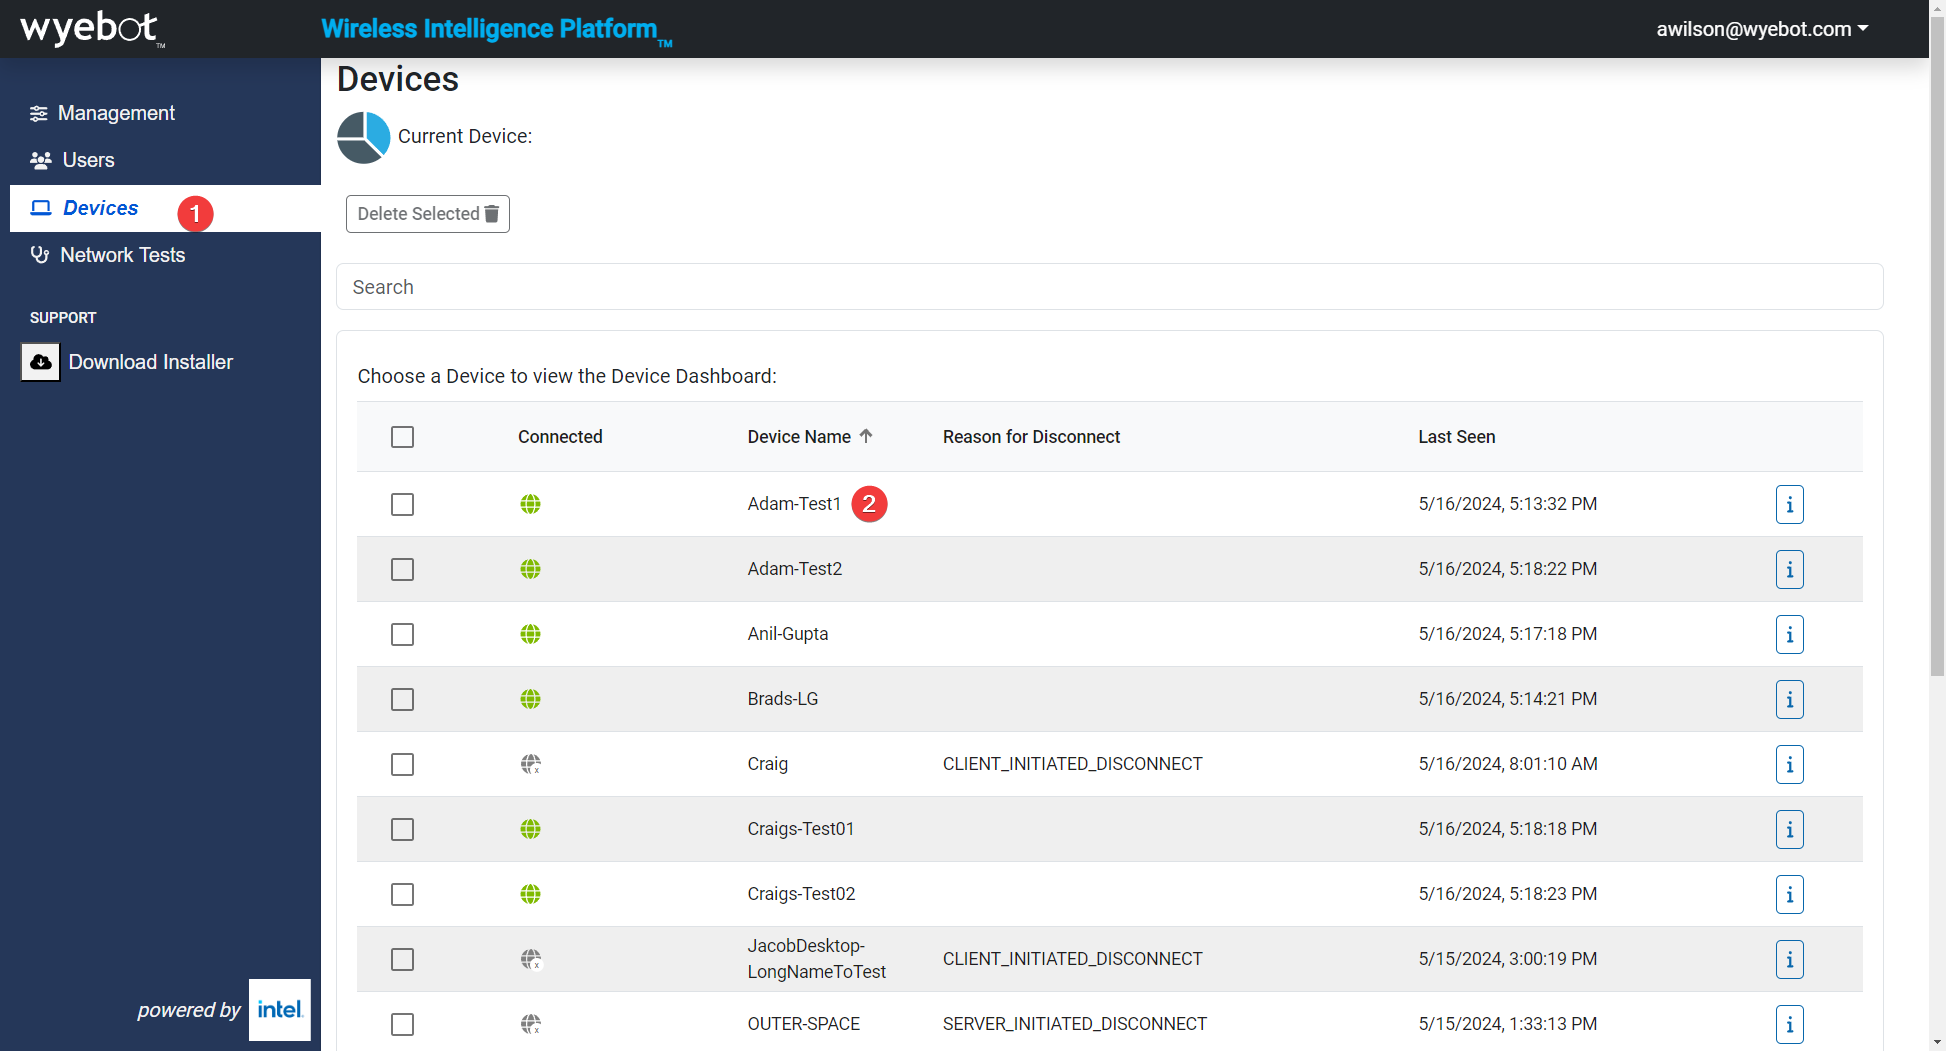The image size is (1946, 1051).
Task: Toggle the Device Name sort order
Action: click(x=866, y=436)
